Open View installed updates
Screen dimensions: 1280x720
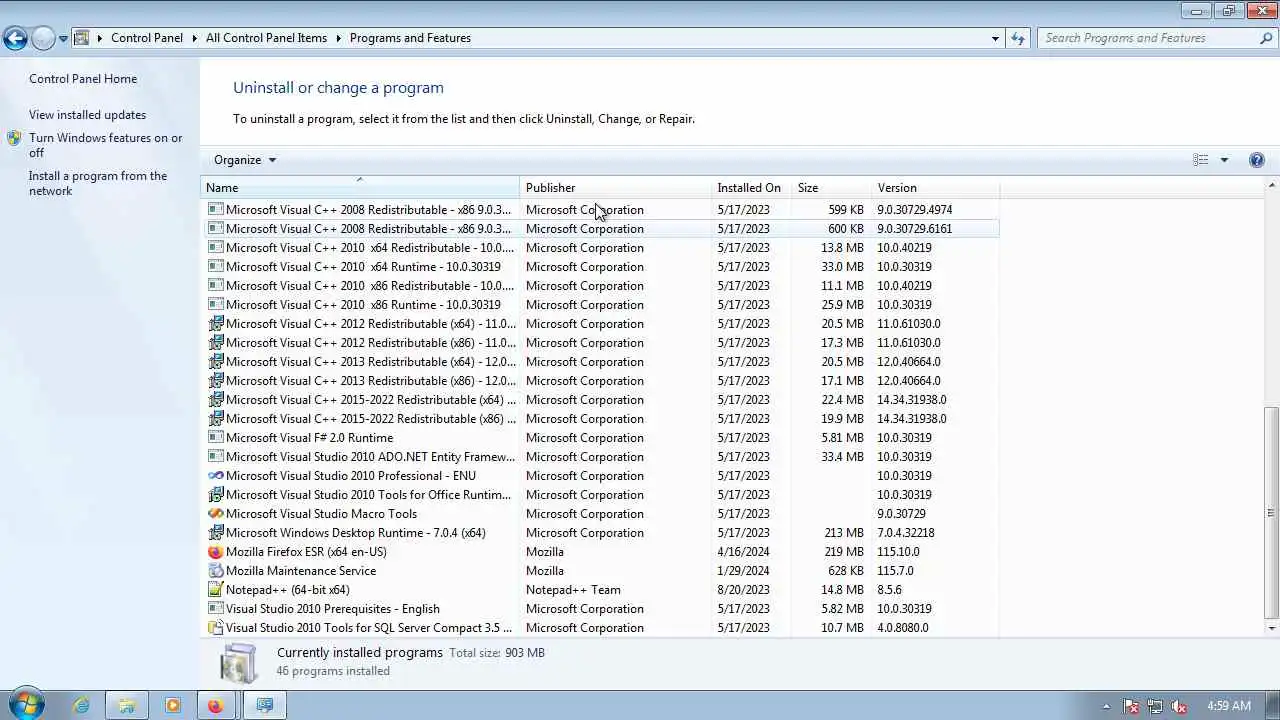click(x=87, y=115)
